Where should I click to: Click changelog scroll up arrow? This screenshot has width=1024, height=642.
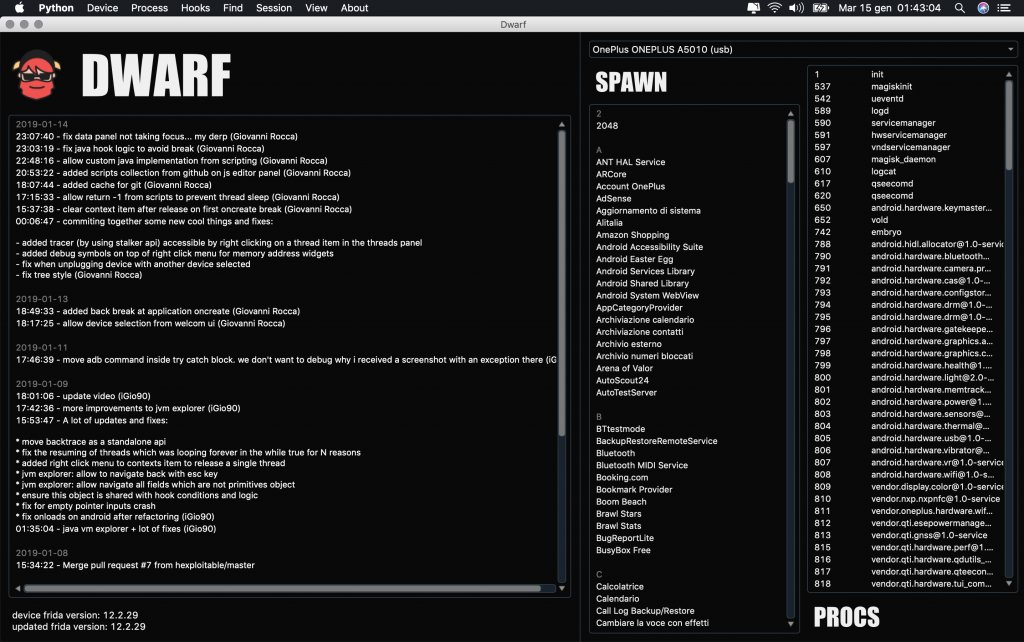562,124
